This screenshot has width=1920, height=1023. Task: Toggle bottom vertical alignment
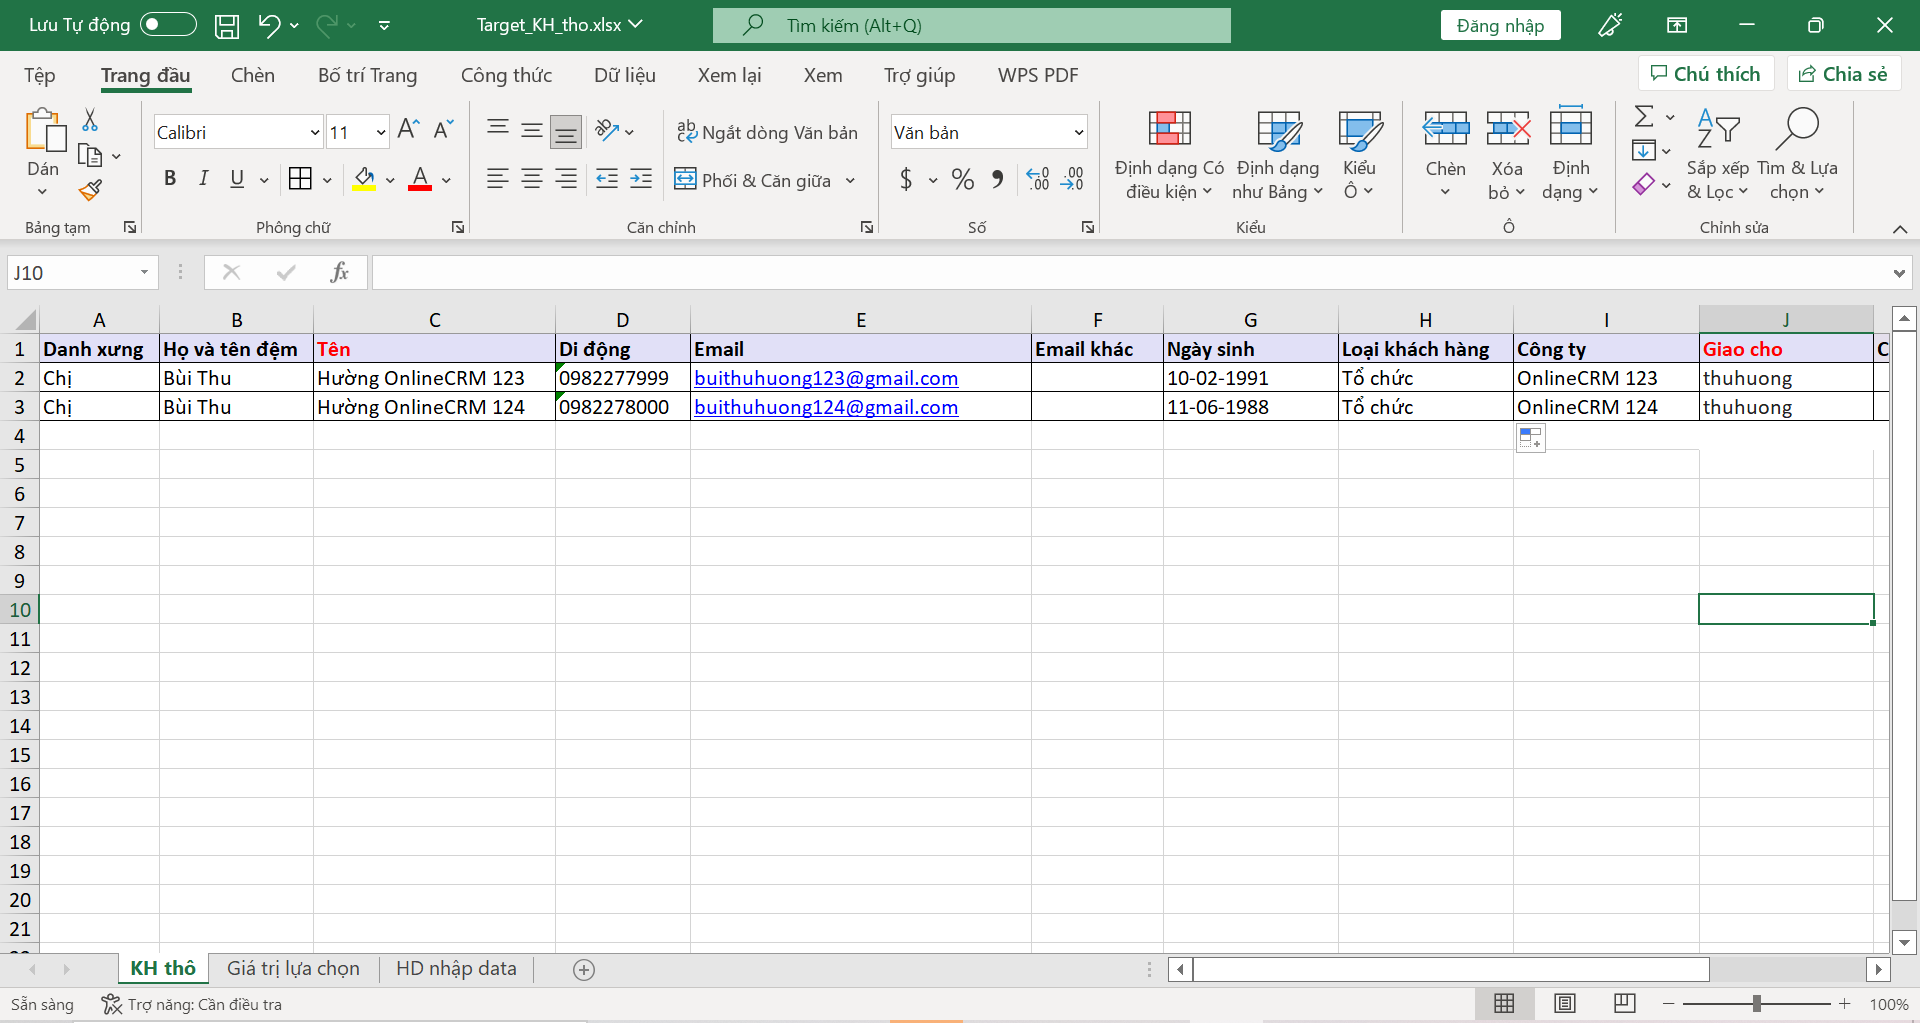coord(566,131)
